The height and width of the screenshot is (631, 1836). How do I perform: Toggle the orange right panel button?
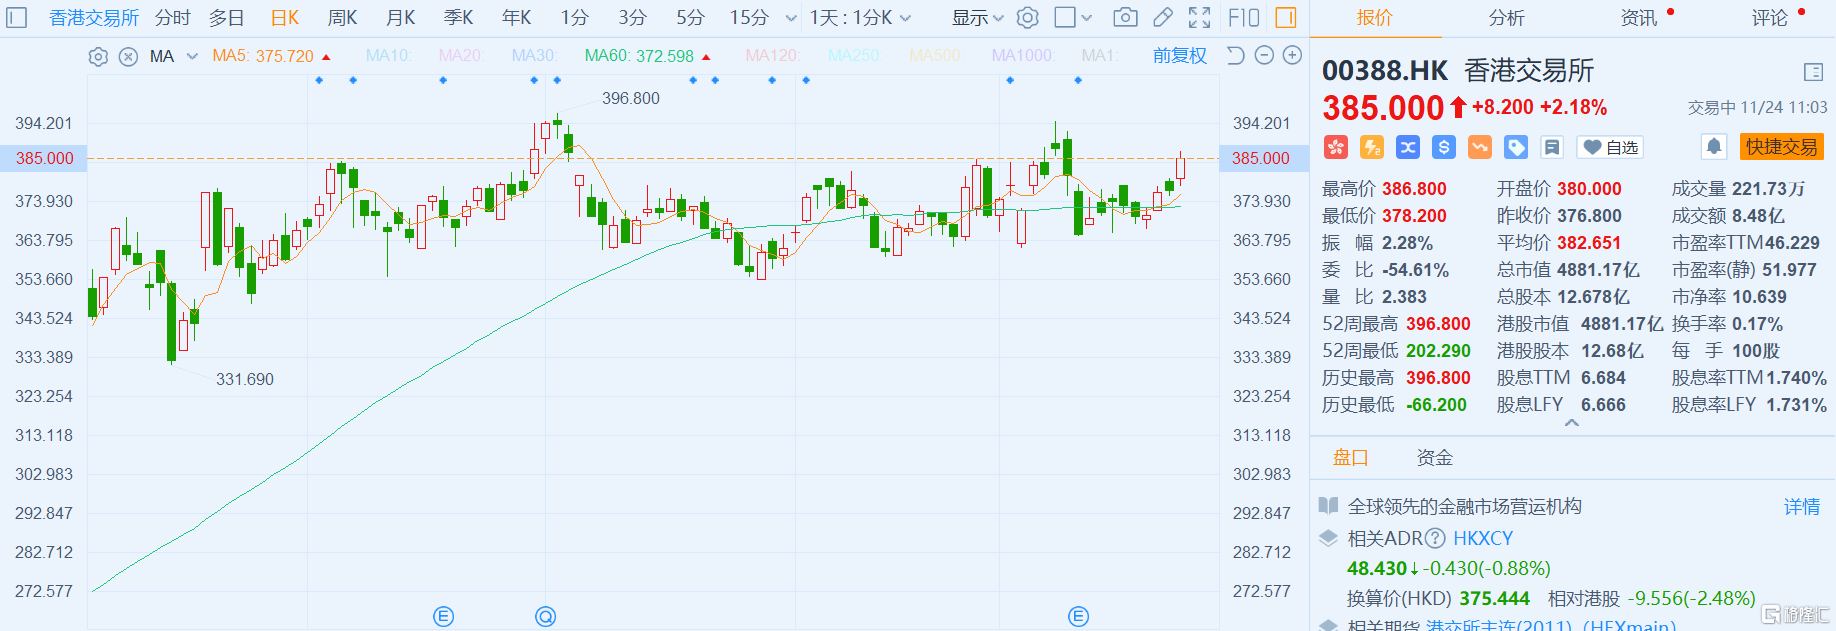click(1286, 17)
